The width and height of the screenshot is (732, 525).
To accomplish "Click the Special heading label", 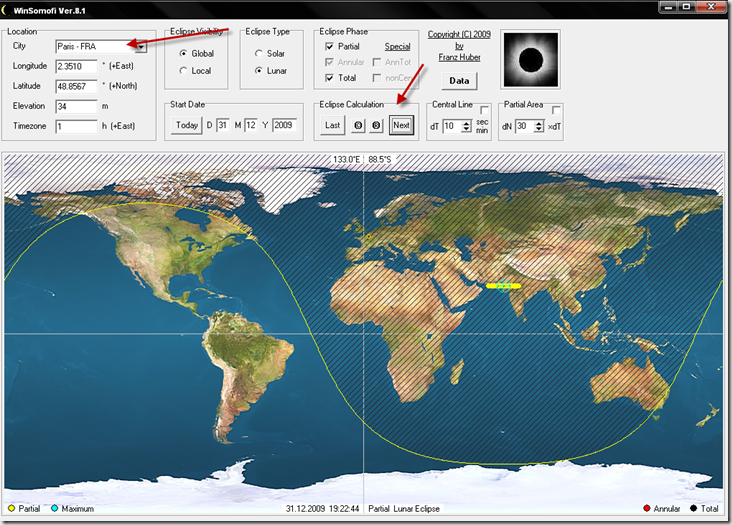I will [397, 47].
